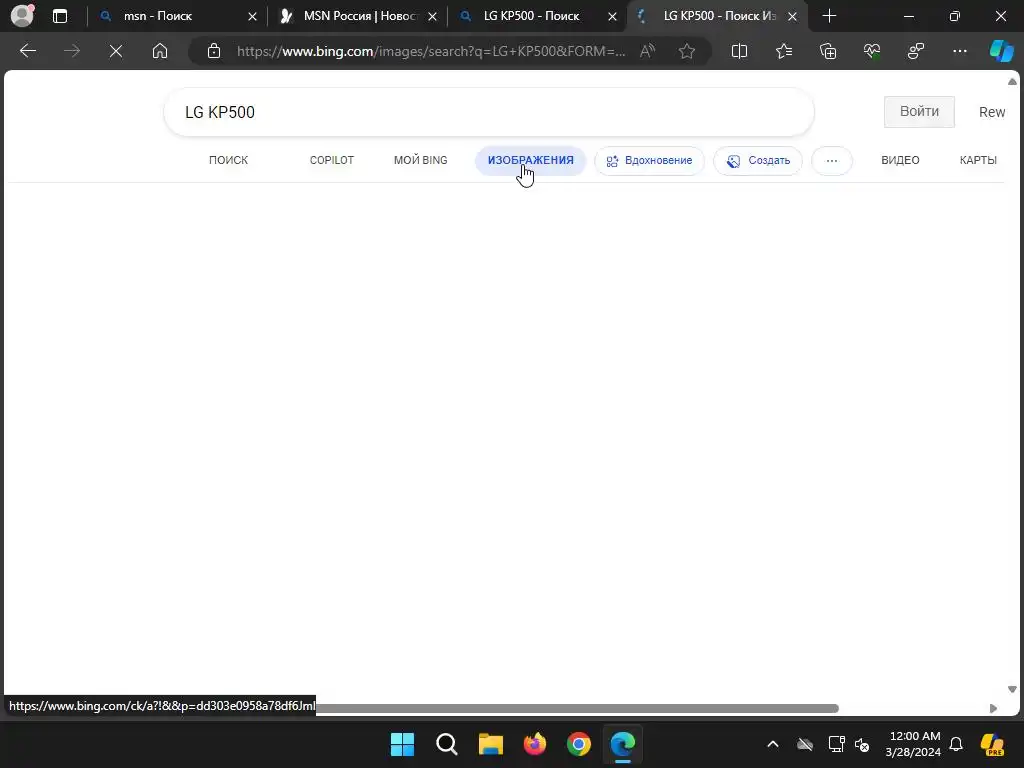Image resolution: width=1024 pixels, height=768 pixels.
Task: View site information lock icon
Action: (214, 51)
